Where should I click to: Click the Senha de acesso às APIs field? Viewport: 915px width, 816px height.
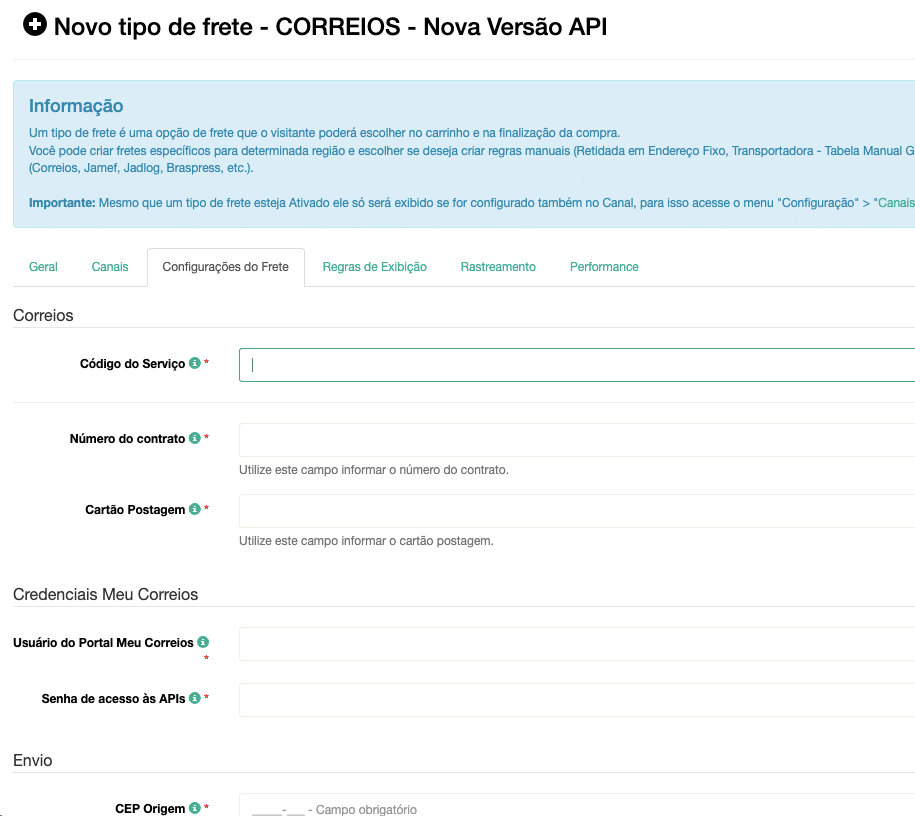(x=577, y=700)
